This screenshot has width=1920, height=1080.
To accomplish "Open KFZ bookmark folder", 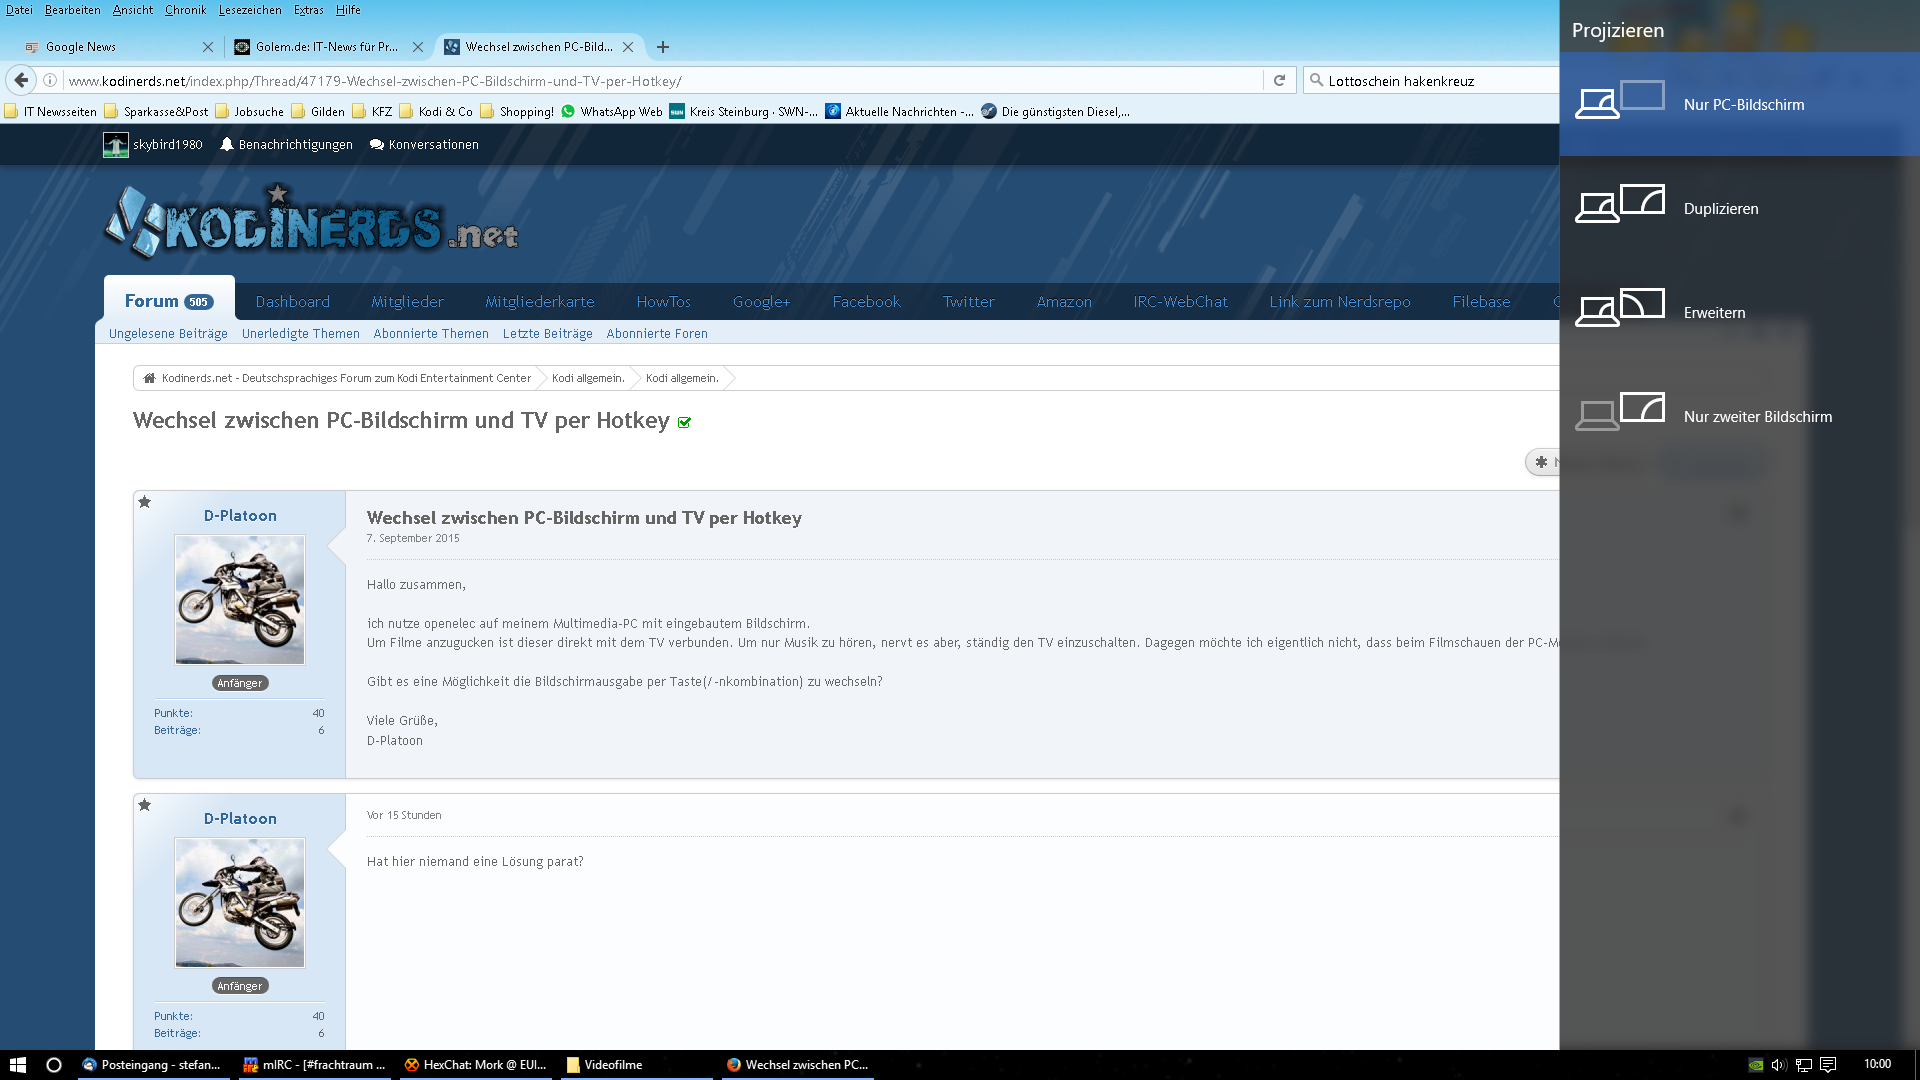I will (x=372, y=111).
